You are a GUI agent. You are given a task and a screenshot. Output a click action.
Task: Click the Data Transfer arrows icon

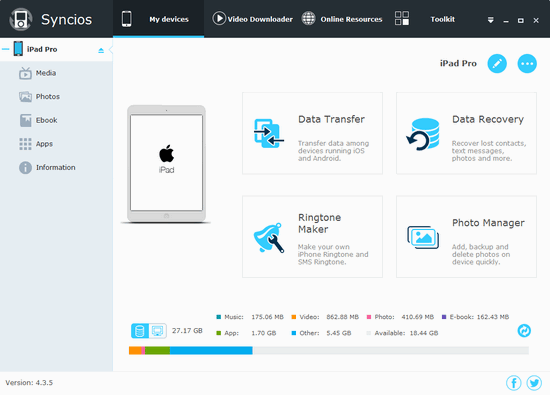pos(268,134)
